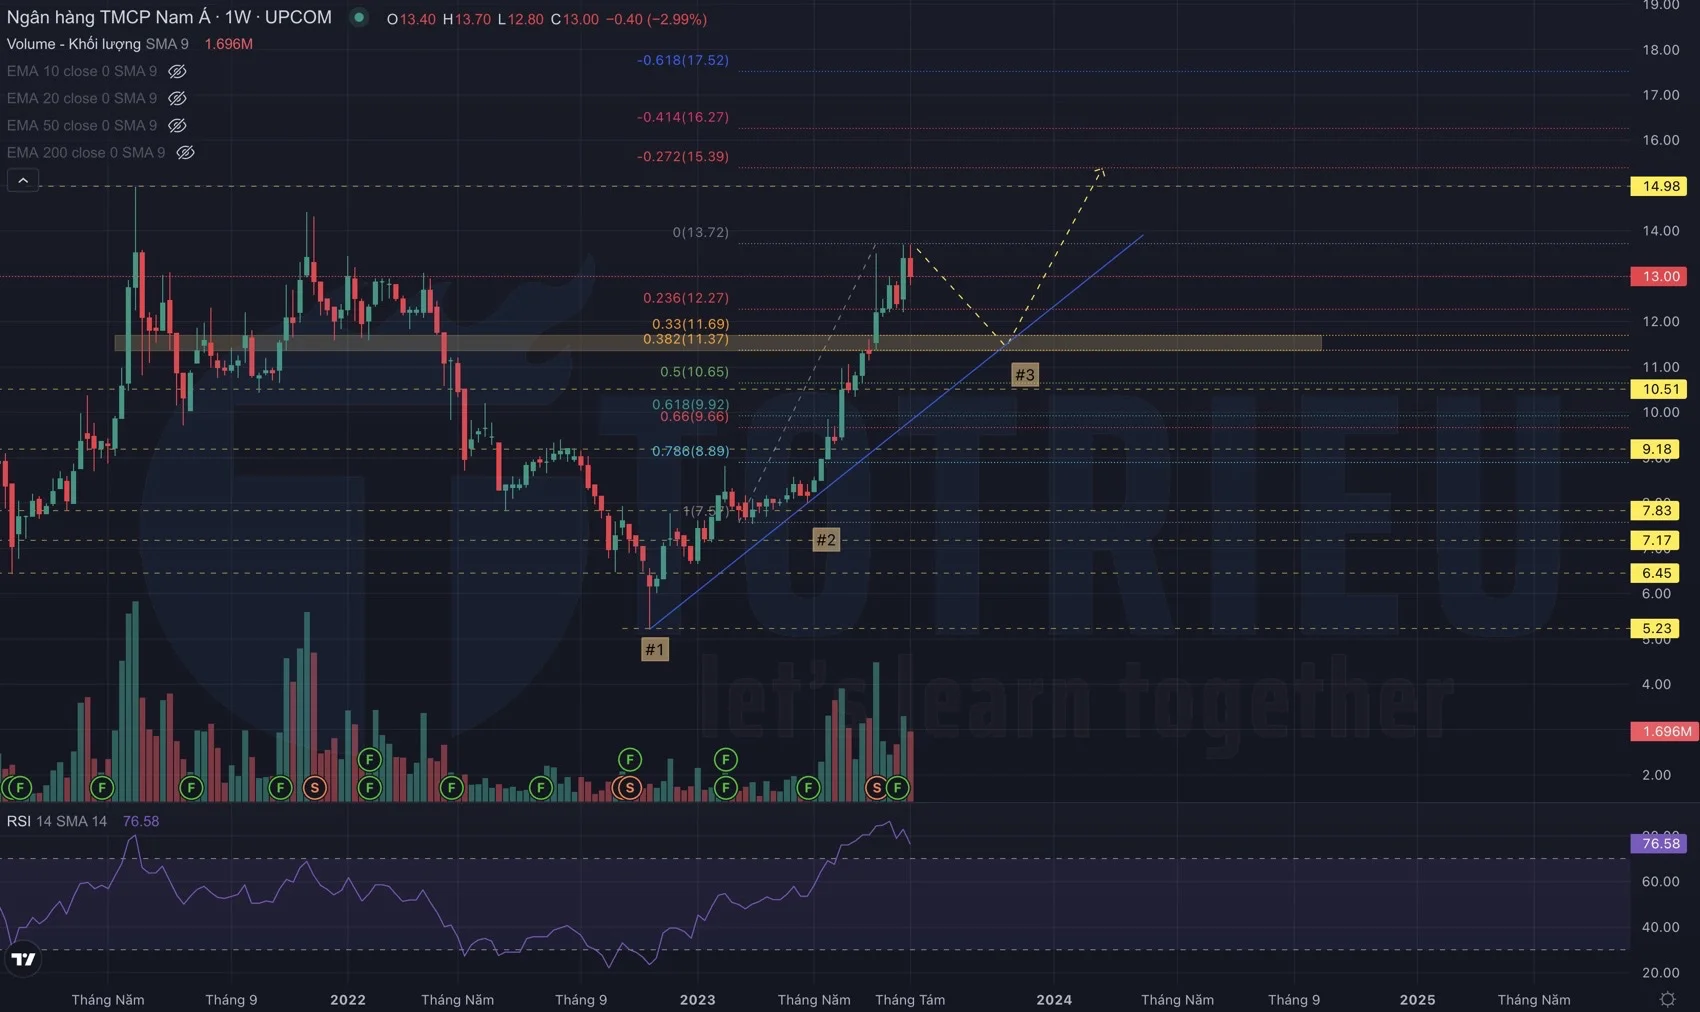Select the EMA 50 close 0 SMA 9 legend
The width and height of the screenshot is (1700, 1012).
click(x=82, y=125)
